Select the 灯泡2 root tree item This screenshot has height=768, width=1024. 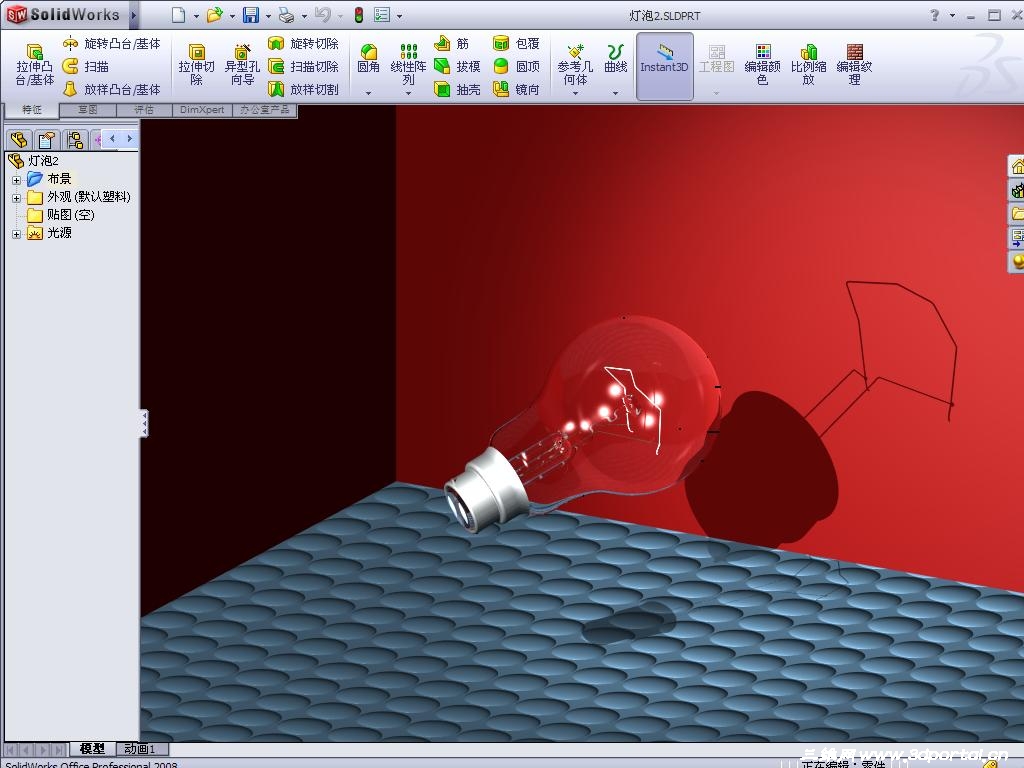tap(33, 161)
